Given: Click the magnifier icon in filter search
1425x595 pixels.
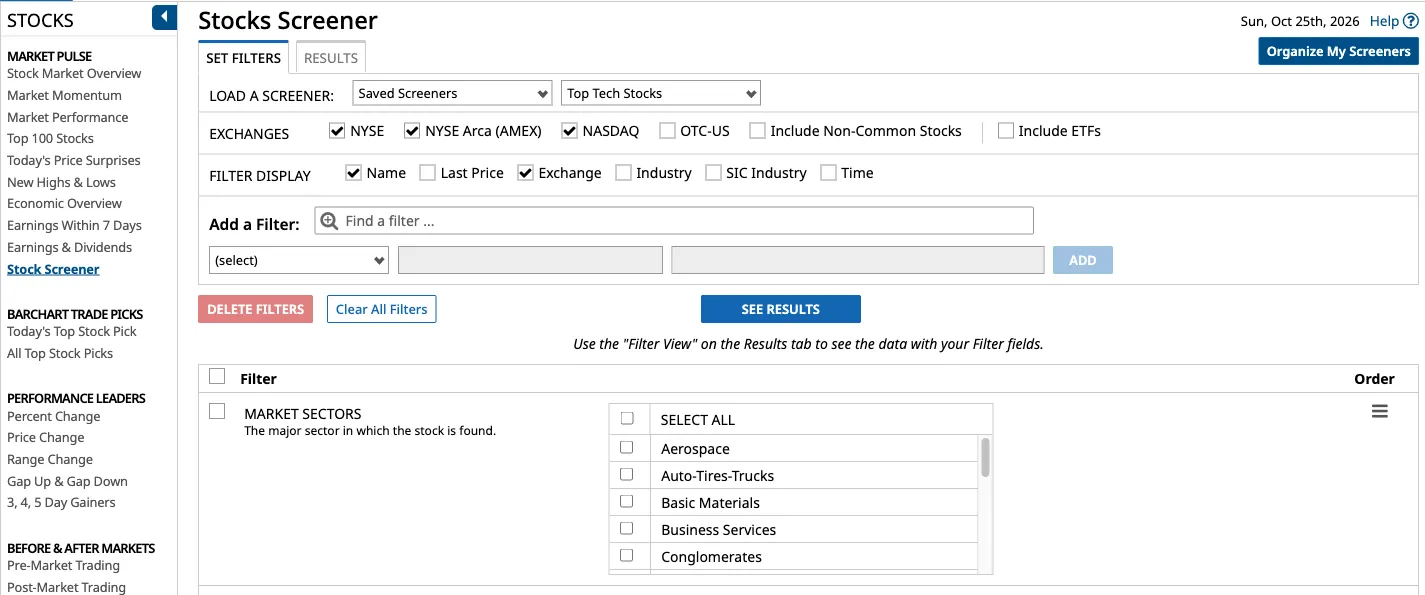Looking at the screenshot, I should tap(329, 221).
